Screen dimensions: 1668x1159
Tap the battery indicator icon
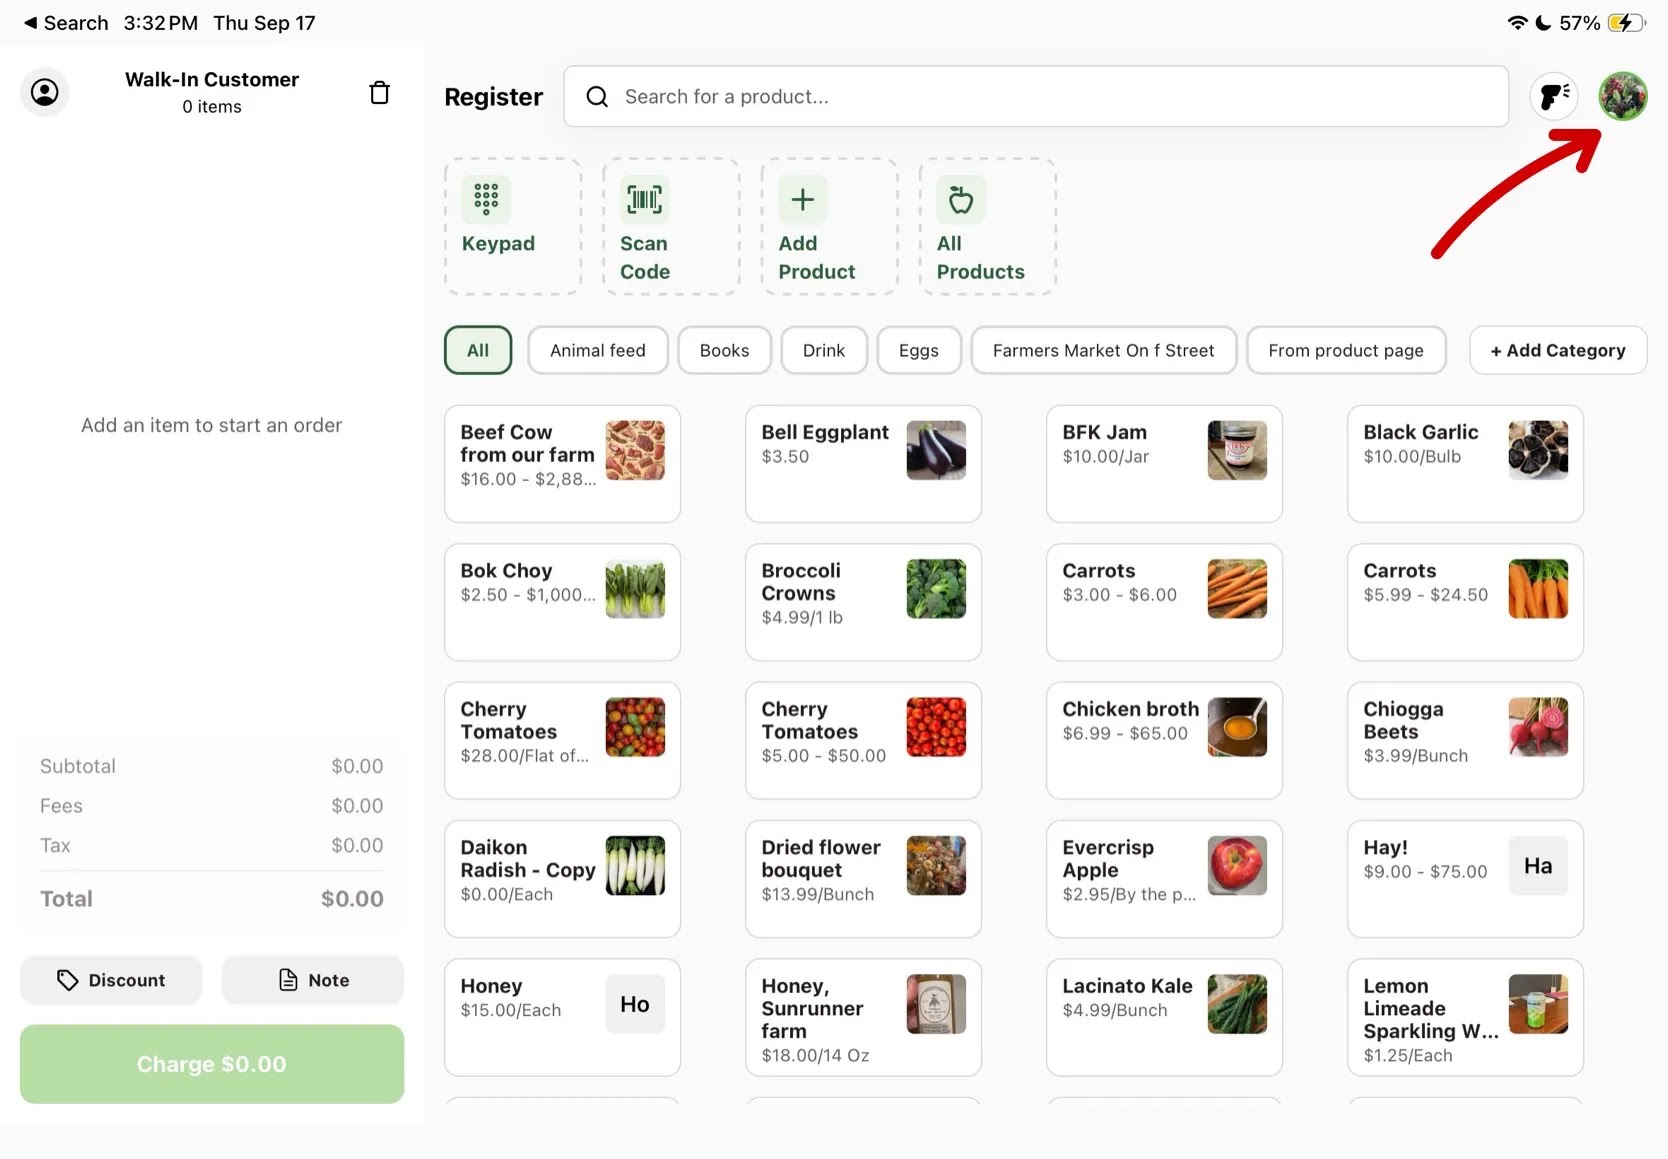coord(1626,23)
